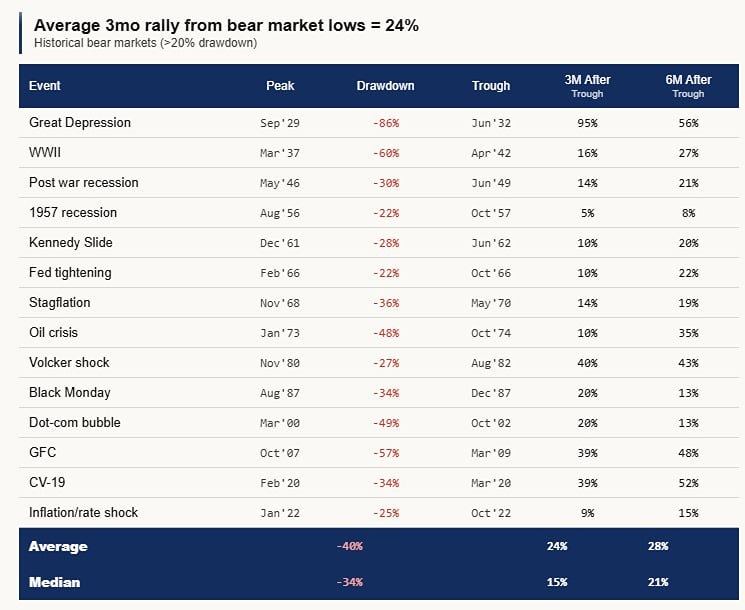Screen dimensions: 745x610
Task: Click the -86% drawdown value
Action: (385, 123)
